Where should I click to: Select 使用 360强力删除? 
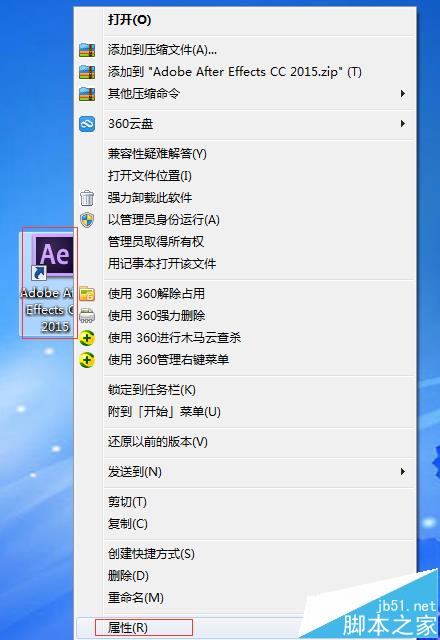[245, 316]
